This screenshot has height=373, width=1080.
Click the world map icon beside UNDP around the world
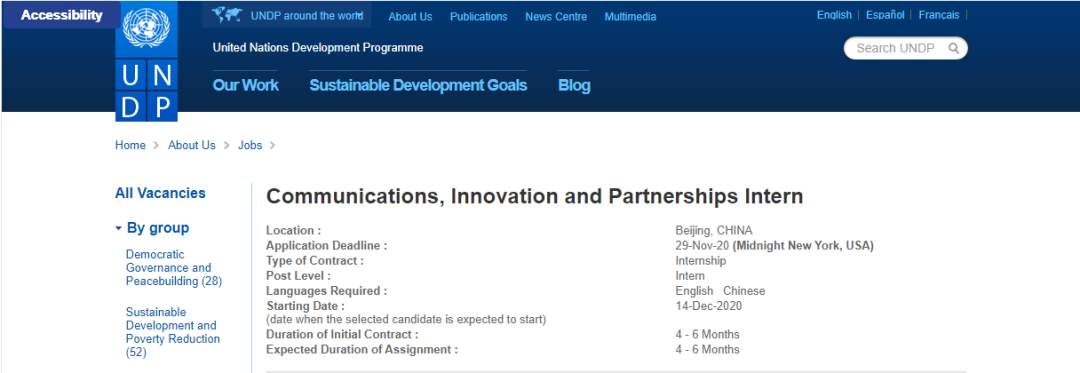point(228,14)
